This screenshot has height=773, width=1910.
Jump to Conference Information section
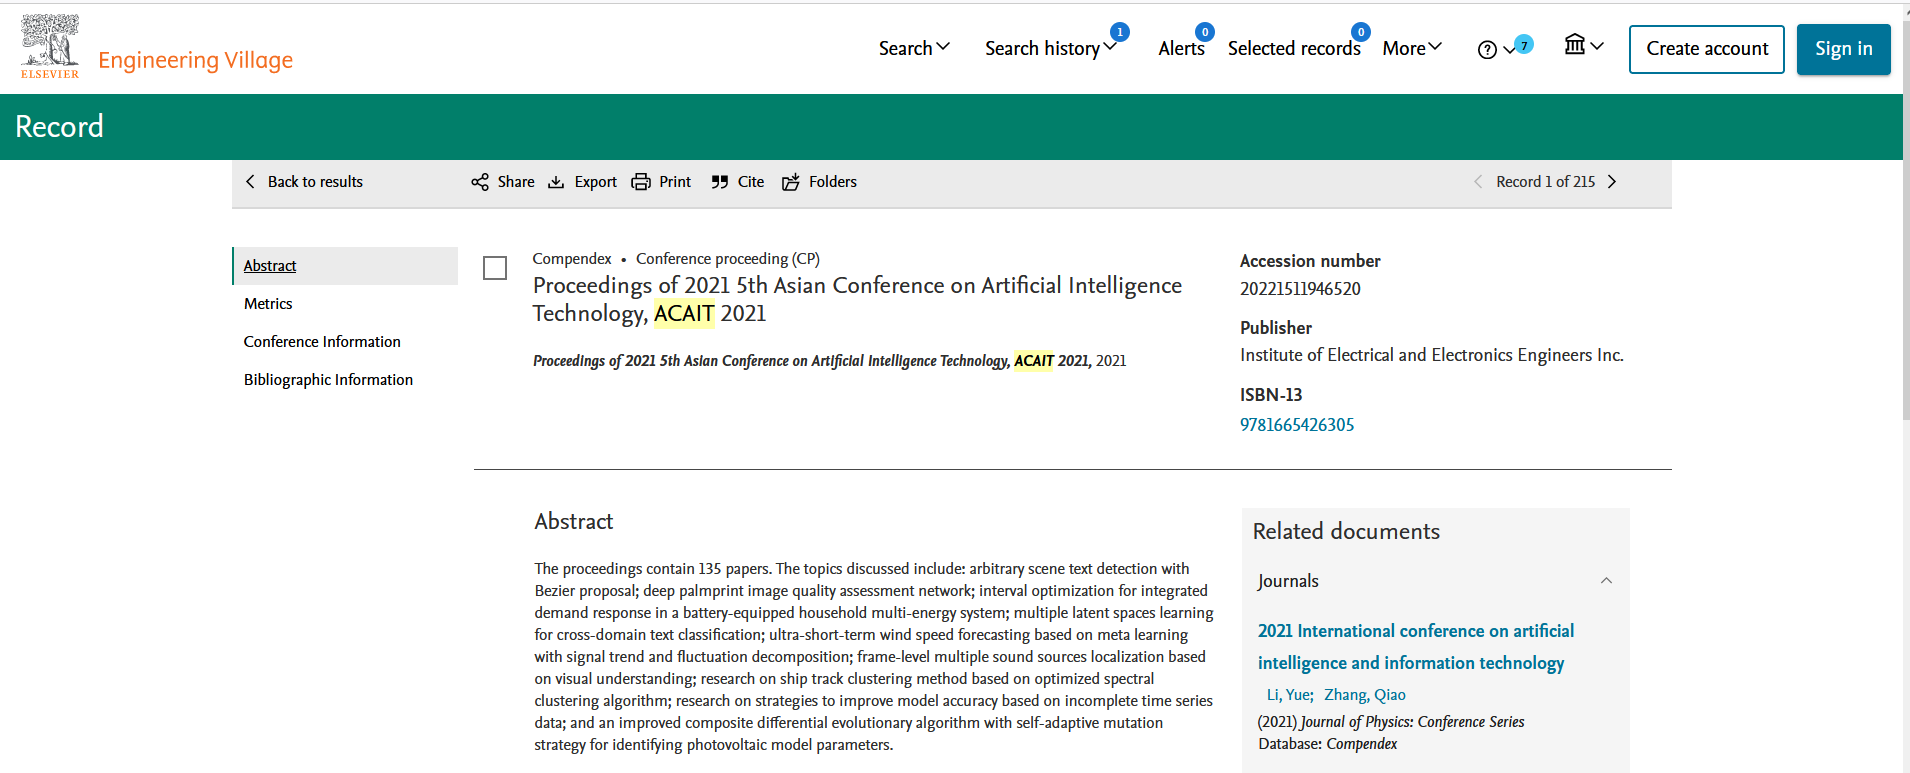coord(322,342)
